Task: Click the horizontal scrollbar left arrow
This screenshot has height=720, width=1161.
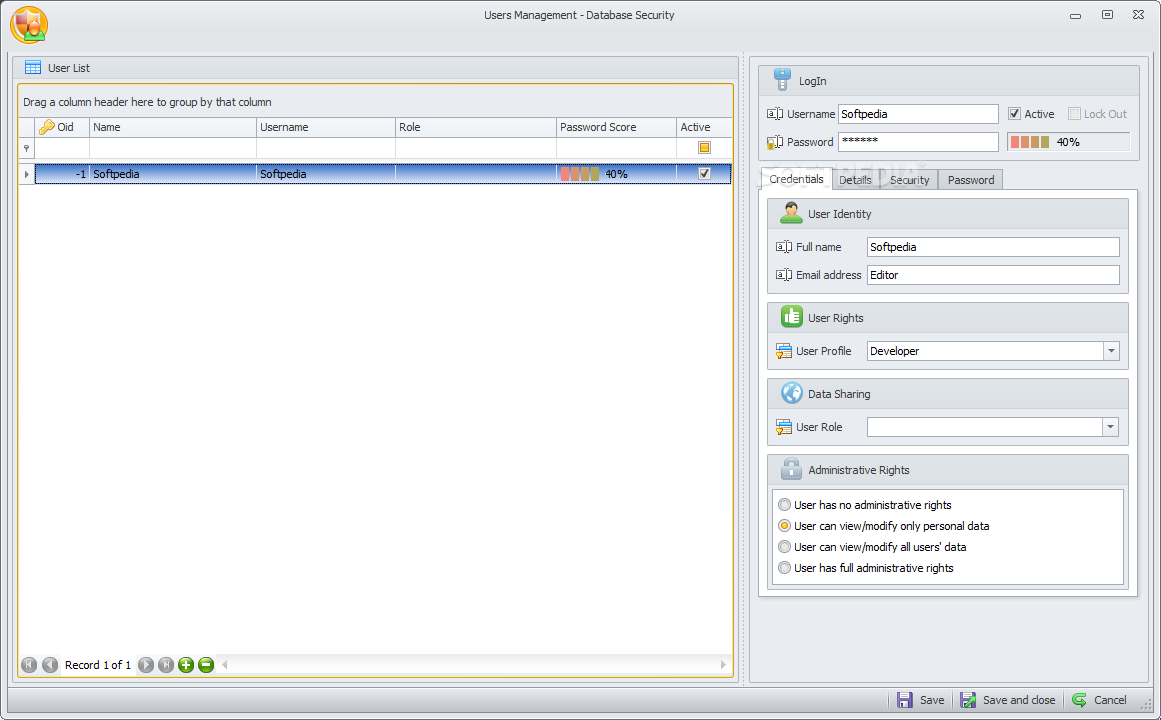Action: (x=224, y=664)
